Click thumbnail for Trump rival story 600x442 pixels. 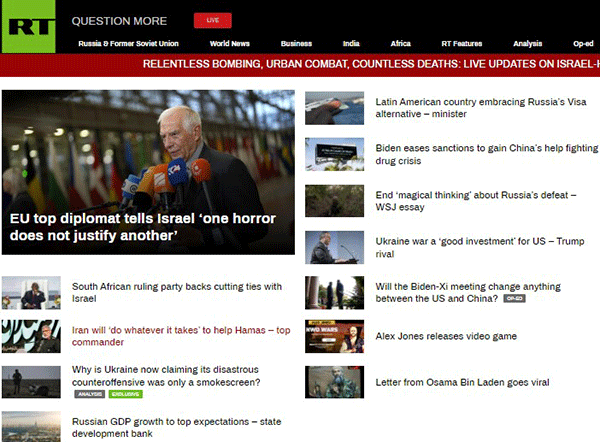pos(334,248)
